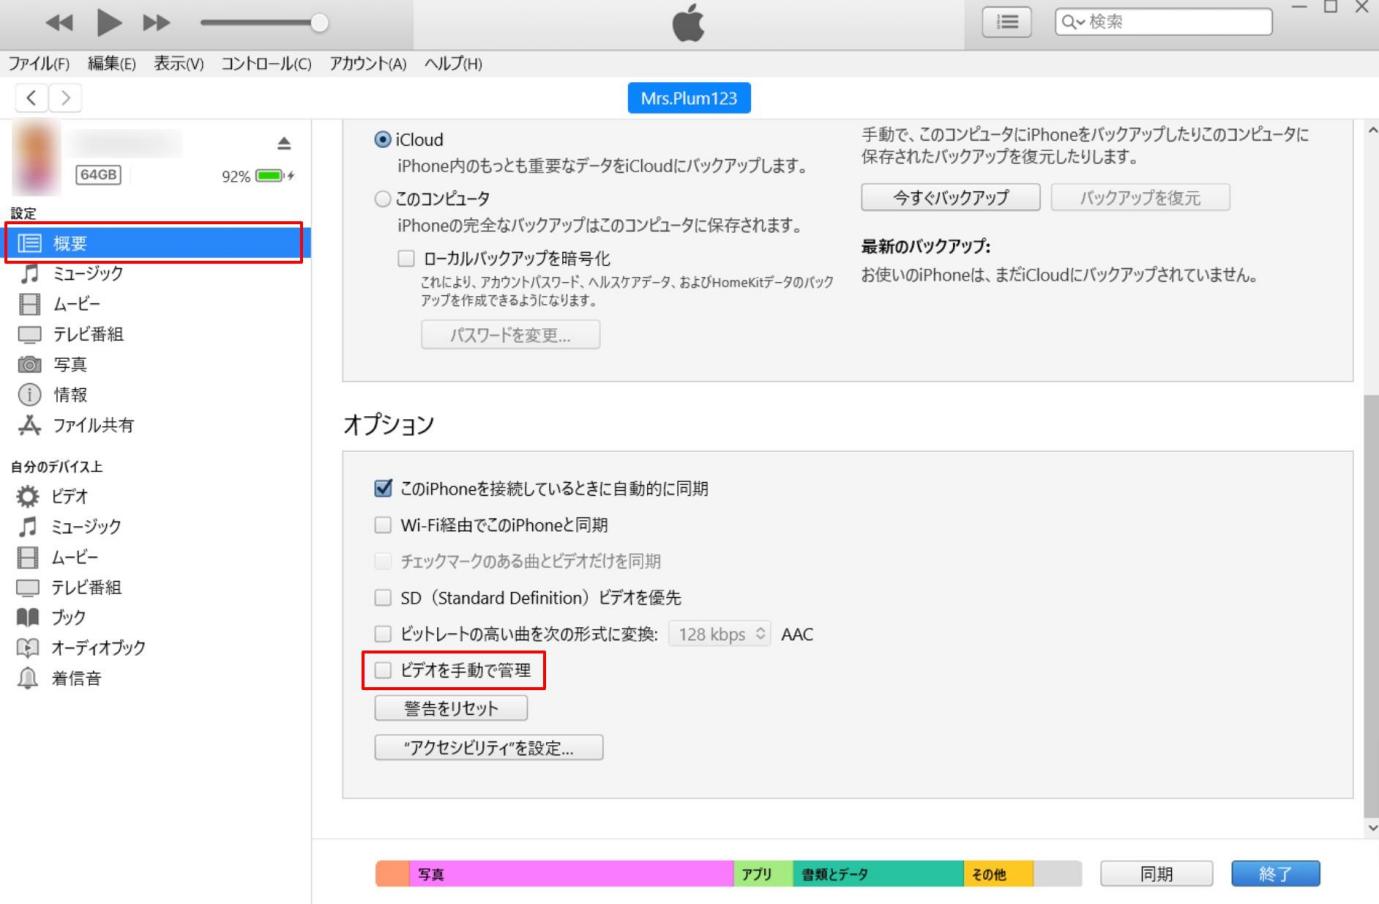Open the 128 kbps bitrate dropdown
The height and width of the screenshot is (904, 1379).
pyautogui.click(x=719, y=634)
